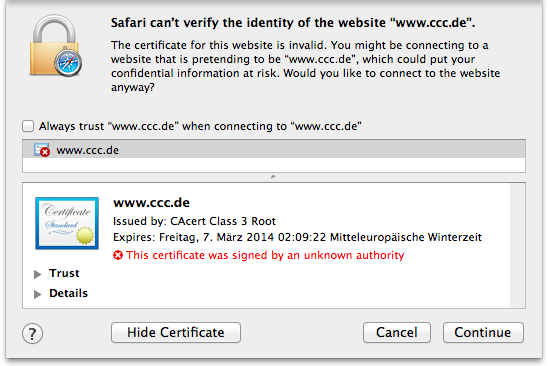
Task: Click the red unknown authority warning text
Action: click(265, 255)
